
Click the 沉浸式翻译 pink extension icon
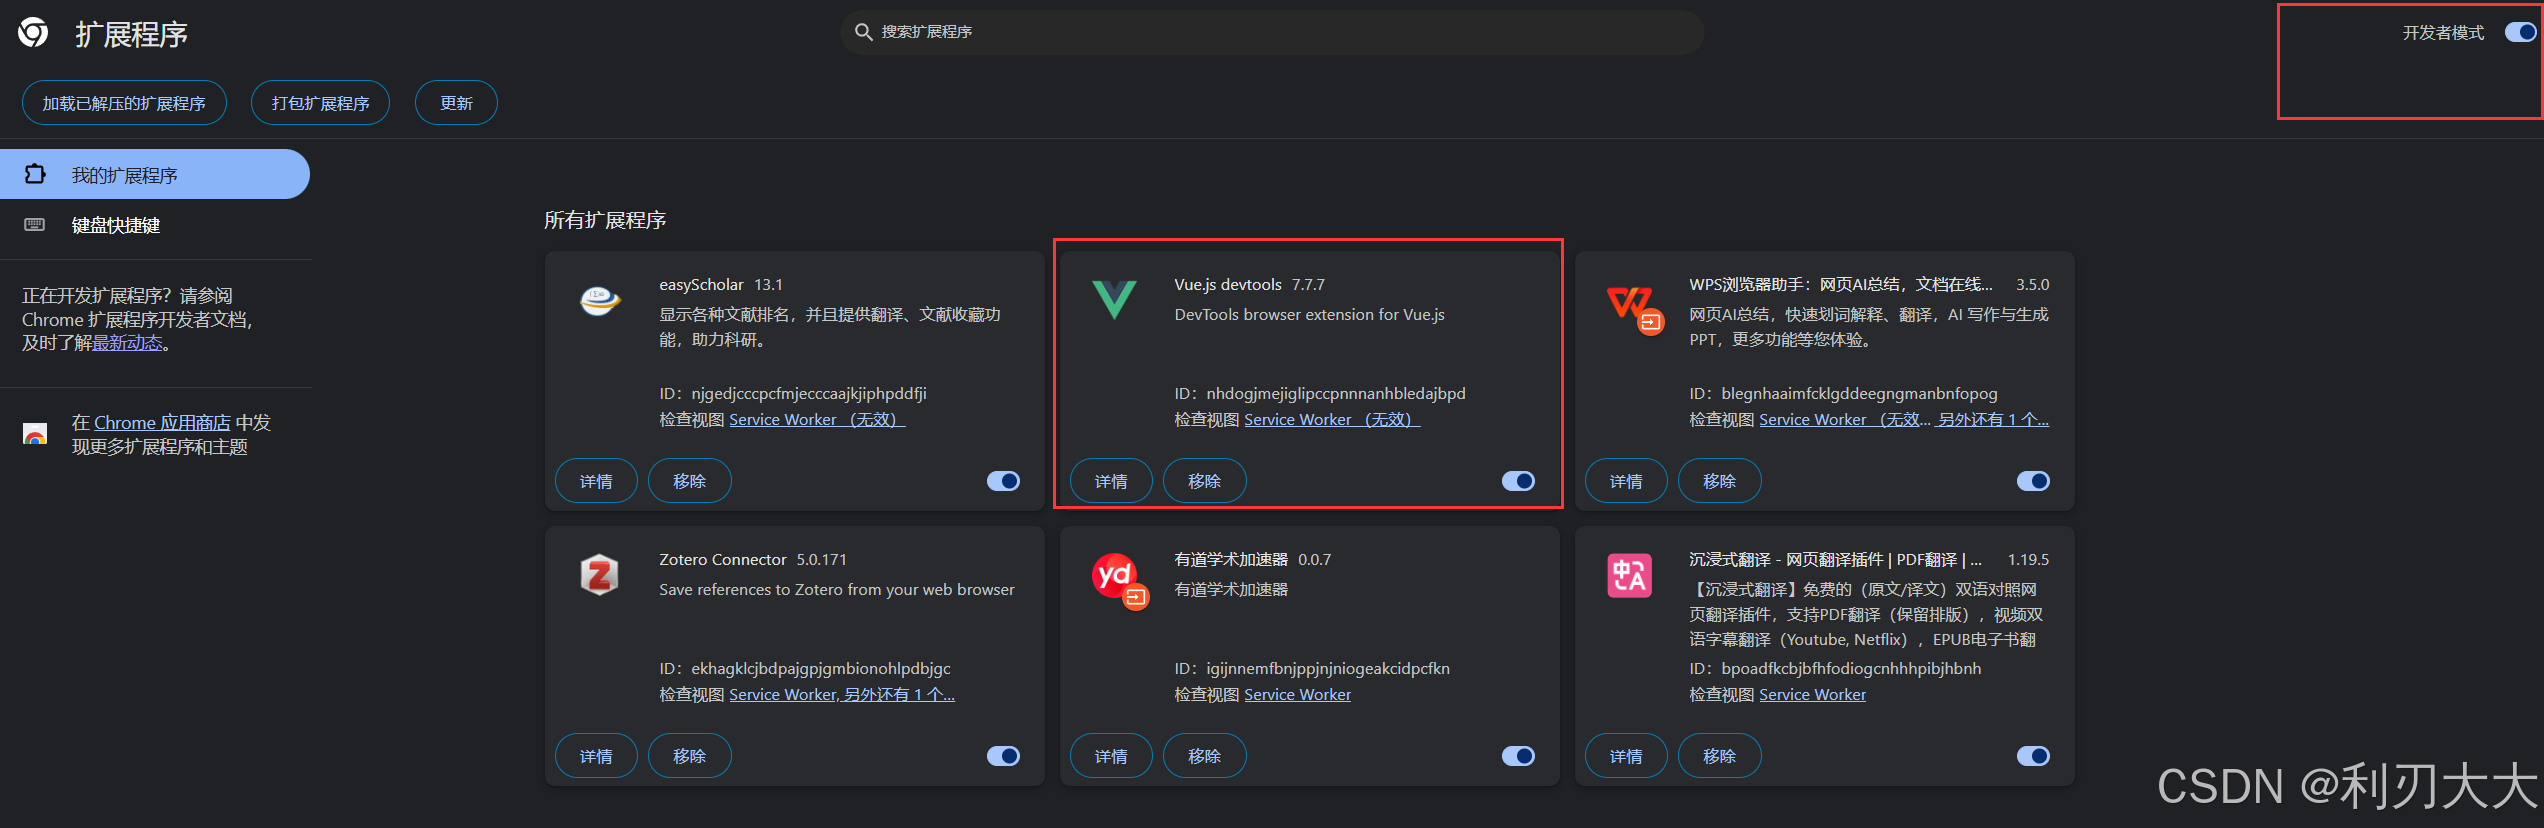1629,575
